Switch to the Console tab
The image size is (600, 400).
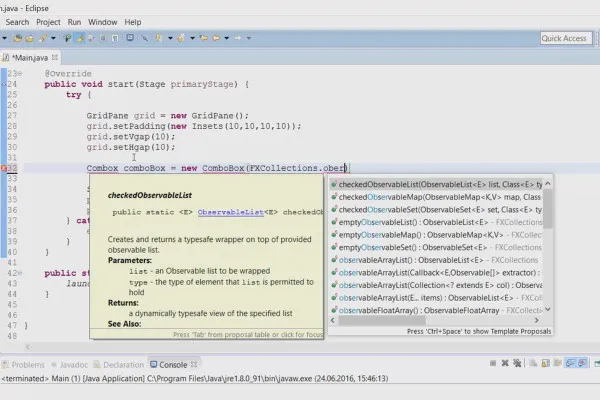click(x=169, y=365)
